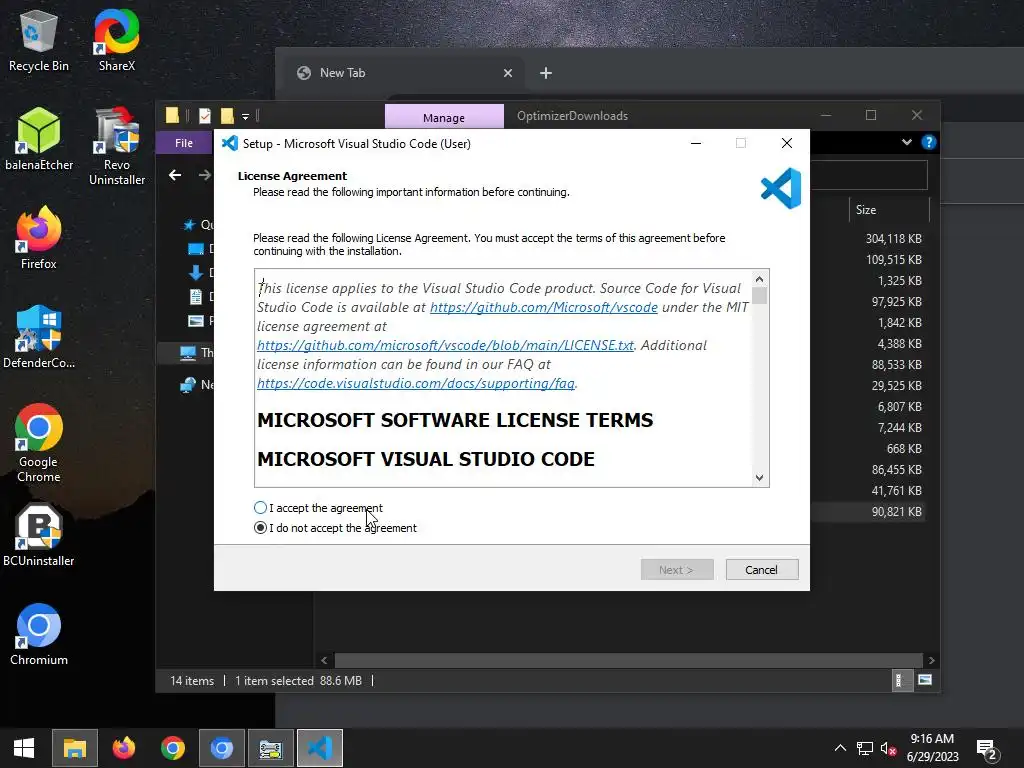Image resolution: width=1024 pixels, height=768 pixels.
Task: Open DefenderControl desktop shortcut
Action: pos(39,338)
